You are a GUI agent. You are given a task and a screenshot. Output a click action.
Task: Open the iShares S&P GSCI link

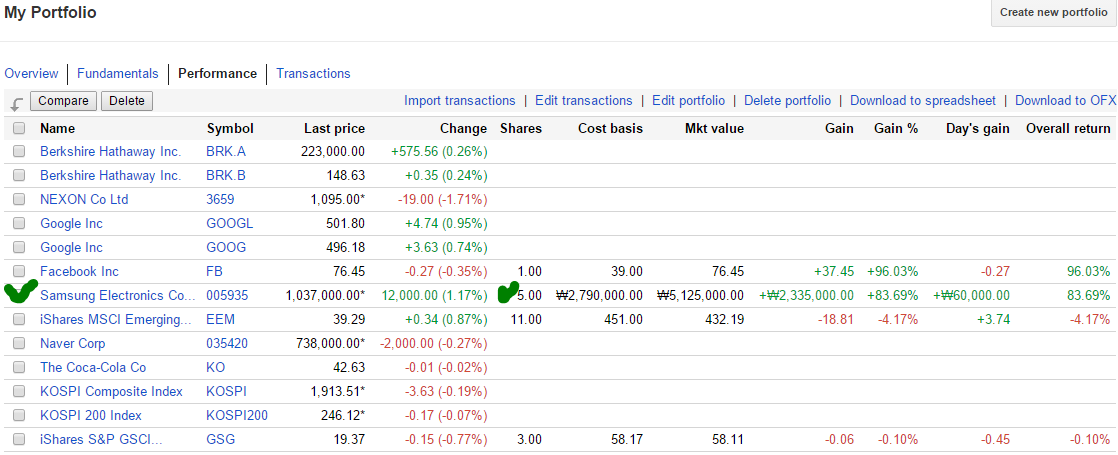coord(101,440)
